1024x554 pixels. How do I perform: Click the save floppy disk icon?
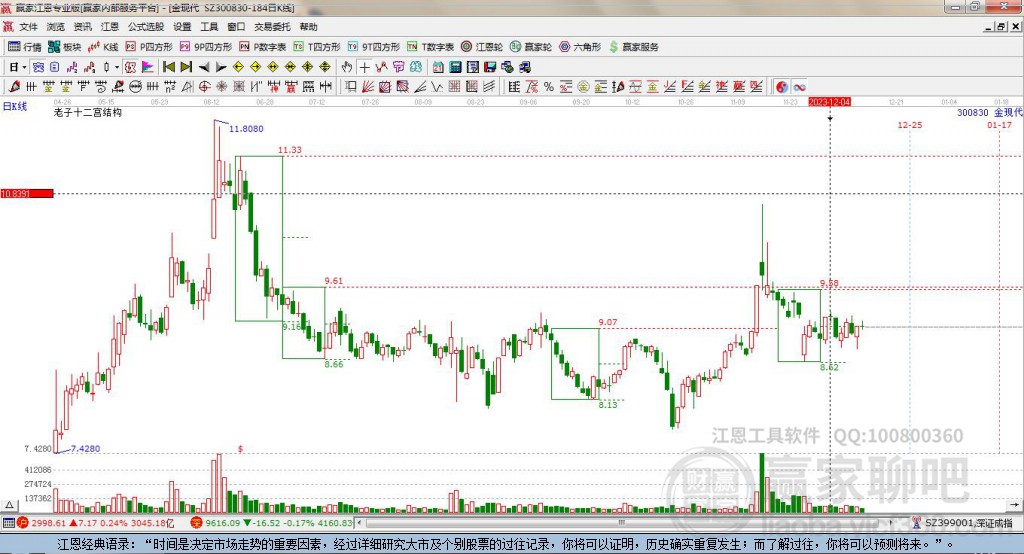pyautogui.click(x=490, y=67)
